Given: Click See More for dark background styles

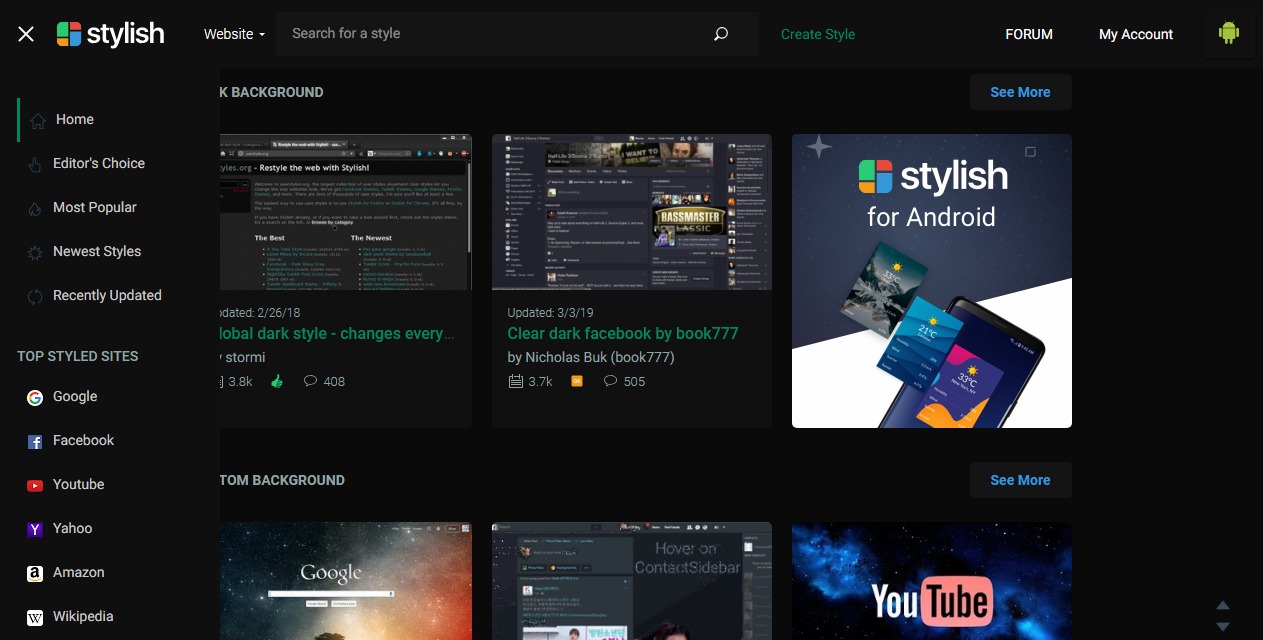Looking at the screenshot, I should pyautogui.click(x=1020, y=92).
